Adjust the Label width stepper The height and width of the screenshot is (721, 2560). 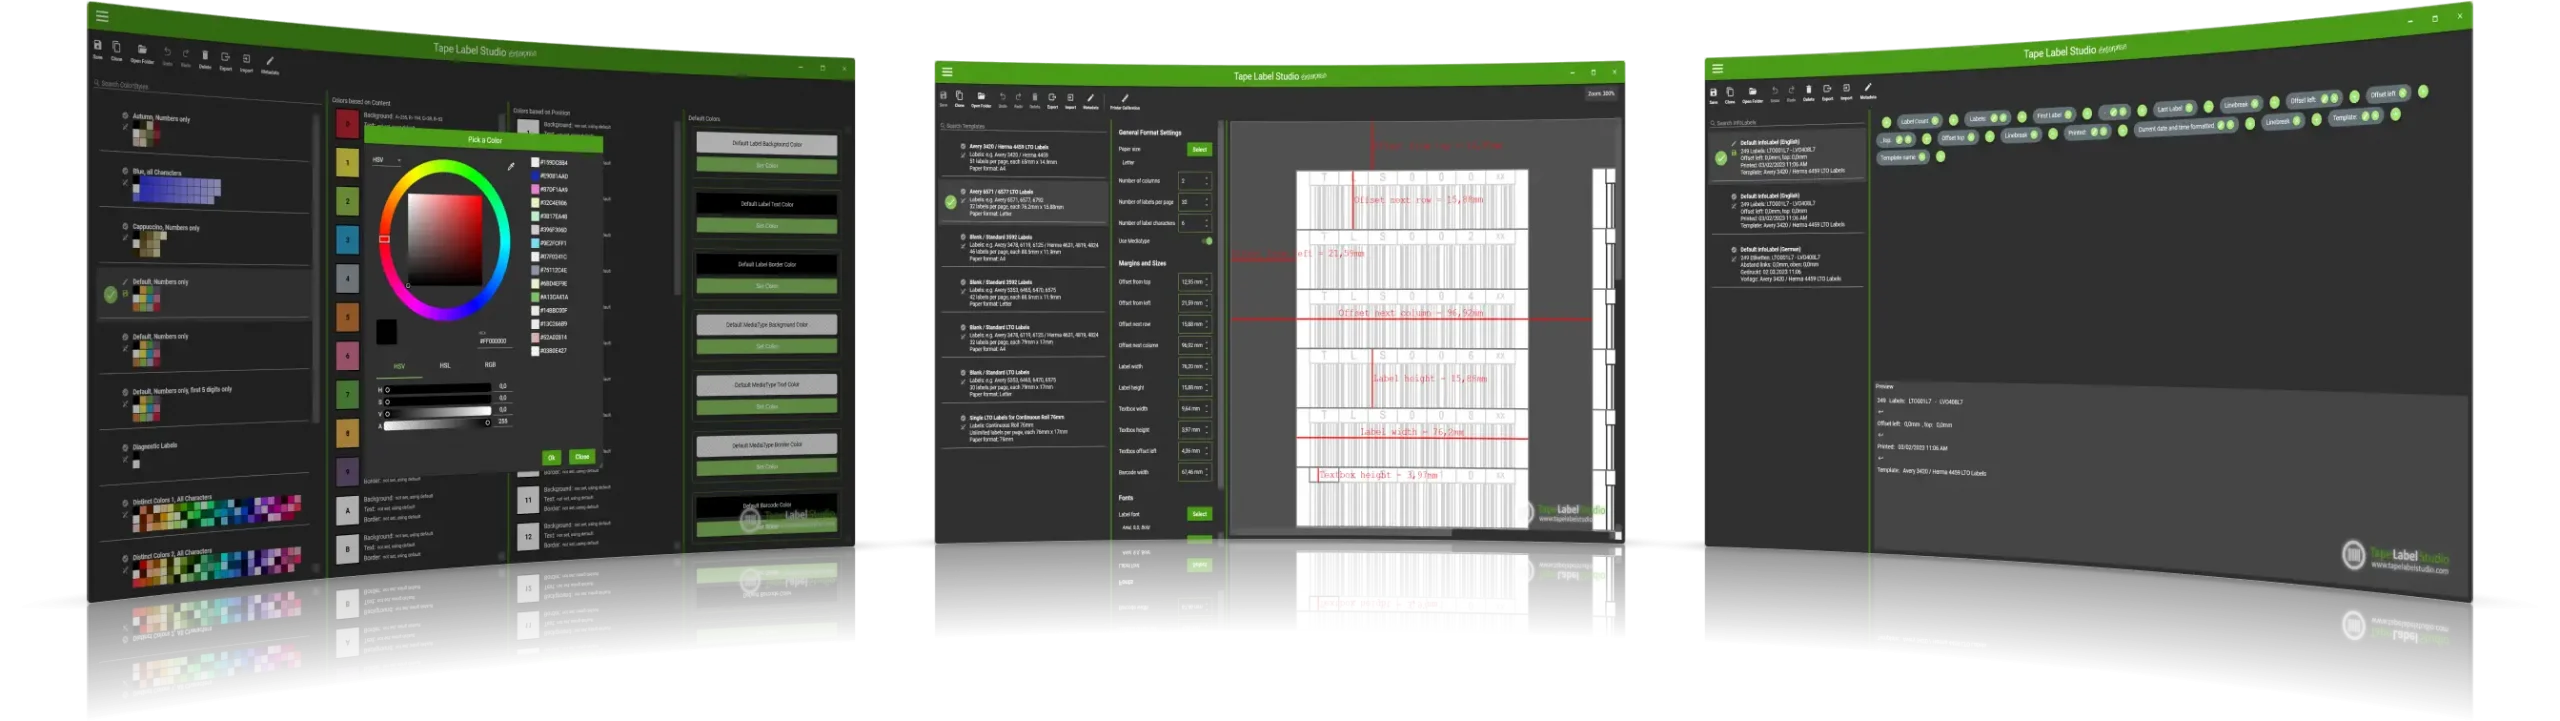click(x=1195, y=366)
